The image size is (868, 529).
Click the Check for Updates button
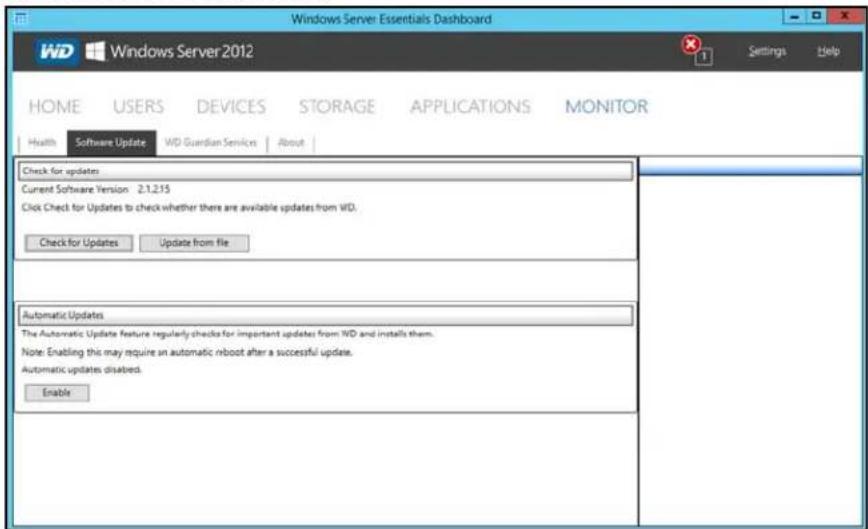point(79,243)
